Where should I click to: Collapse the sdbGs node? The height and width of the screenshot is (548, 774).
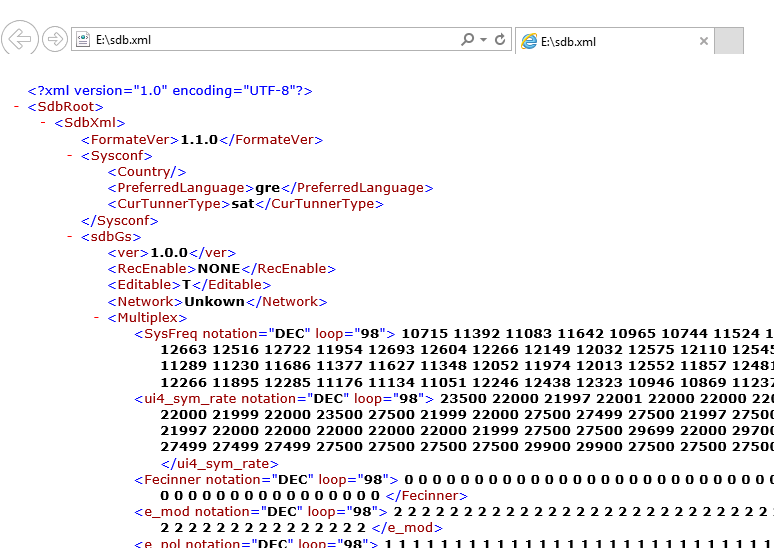point(71,237)
